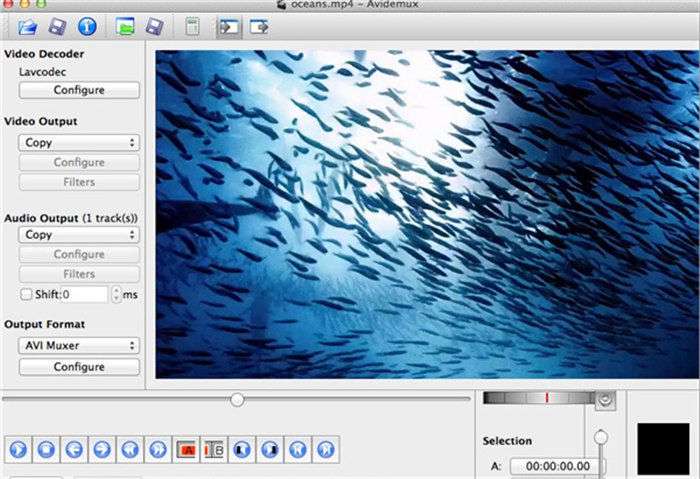This screenshot has height=479, width=700.
Task: Go to previous frame with left arrow
Action: (x=74, y=449)
